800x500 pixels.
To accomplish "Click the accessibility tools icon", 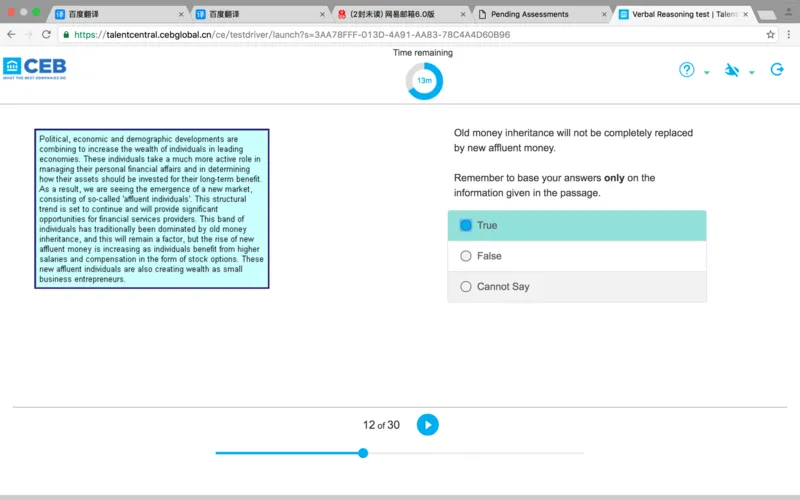I will tap(732, 70).
